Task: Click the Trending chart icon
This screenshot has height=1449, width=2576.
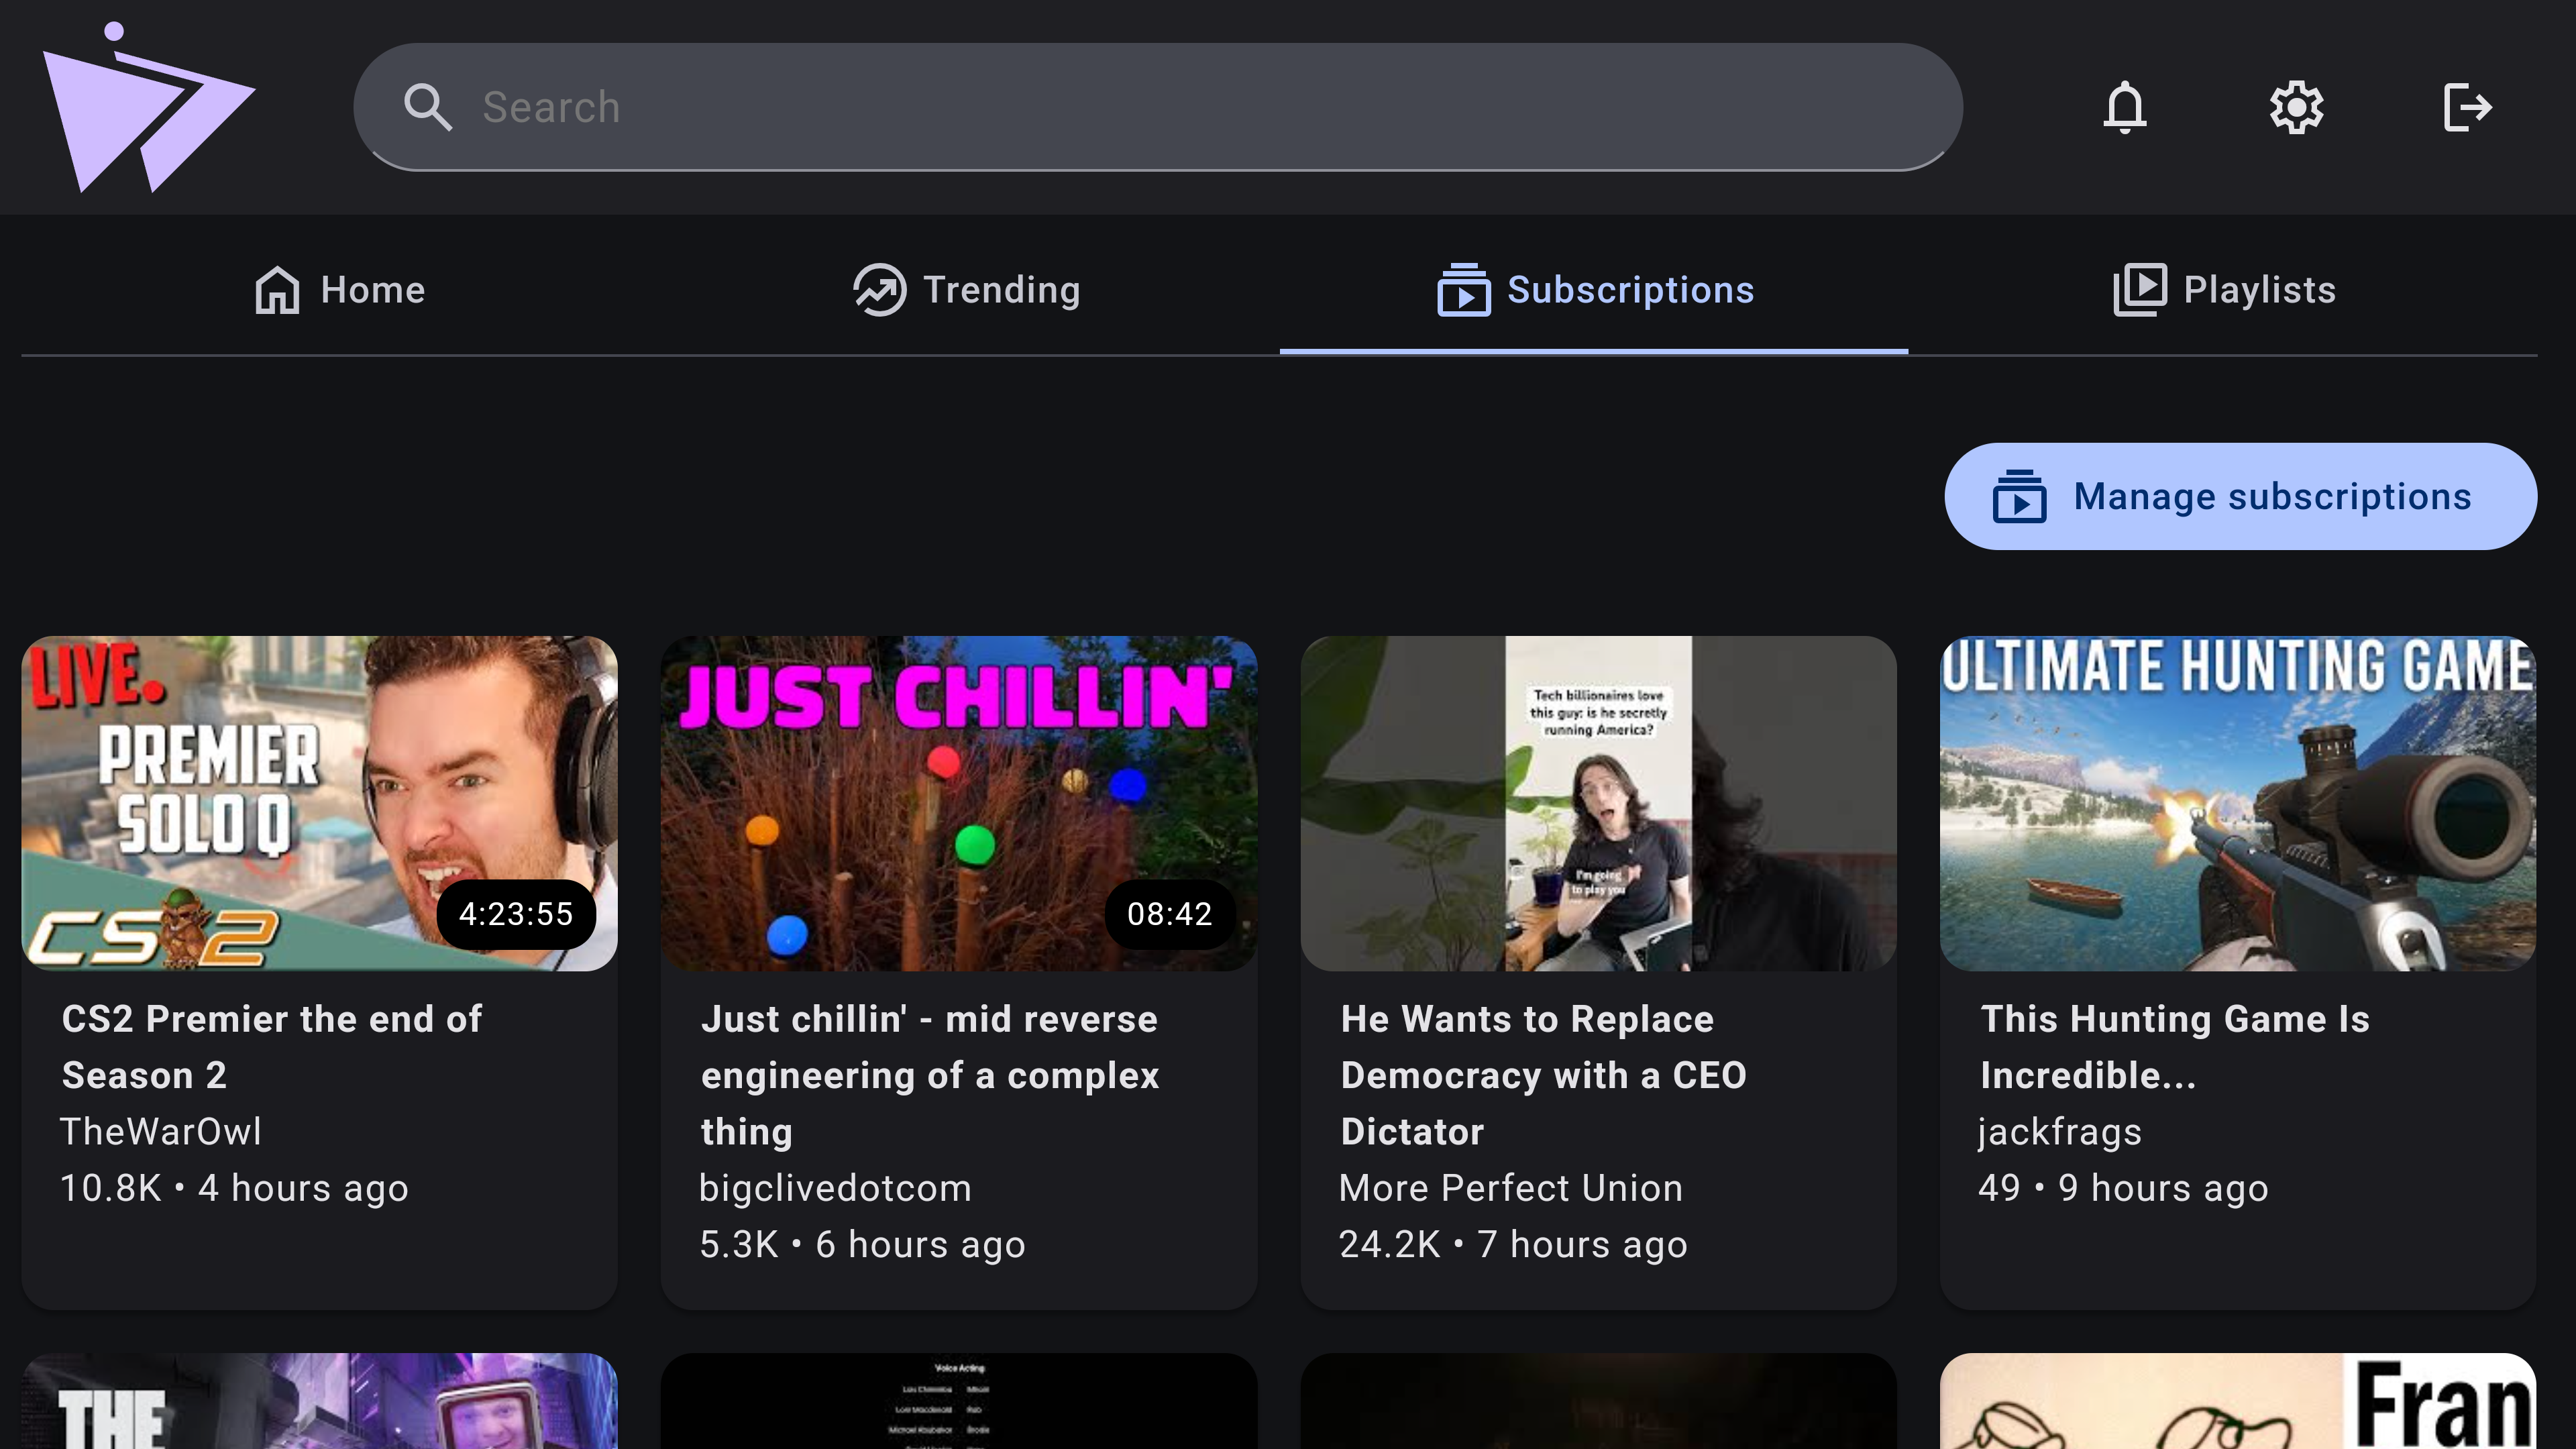Action: coord(879,290)
